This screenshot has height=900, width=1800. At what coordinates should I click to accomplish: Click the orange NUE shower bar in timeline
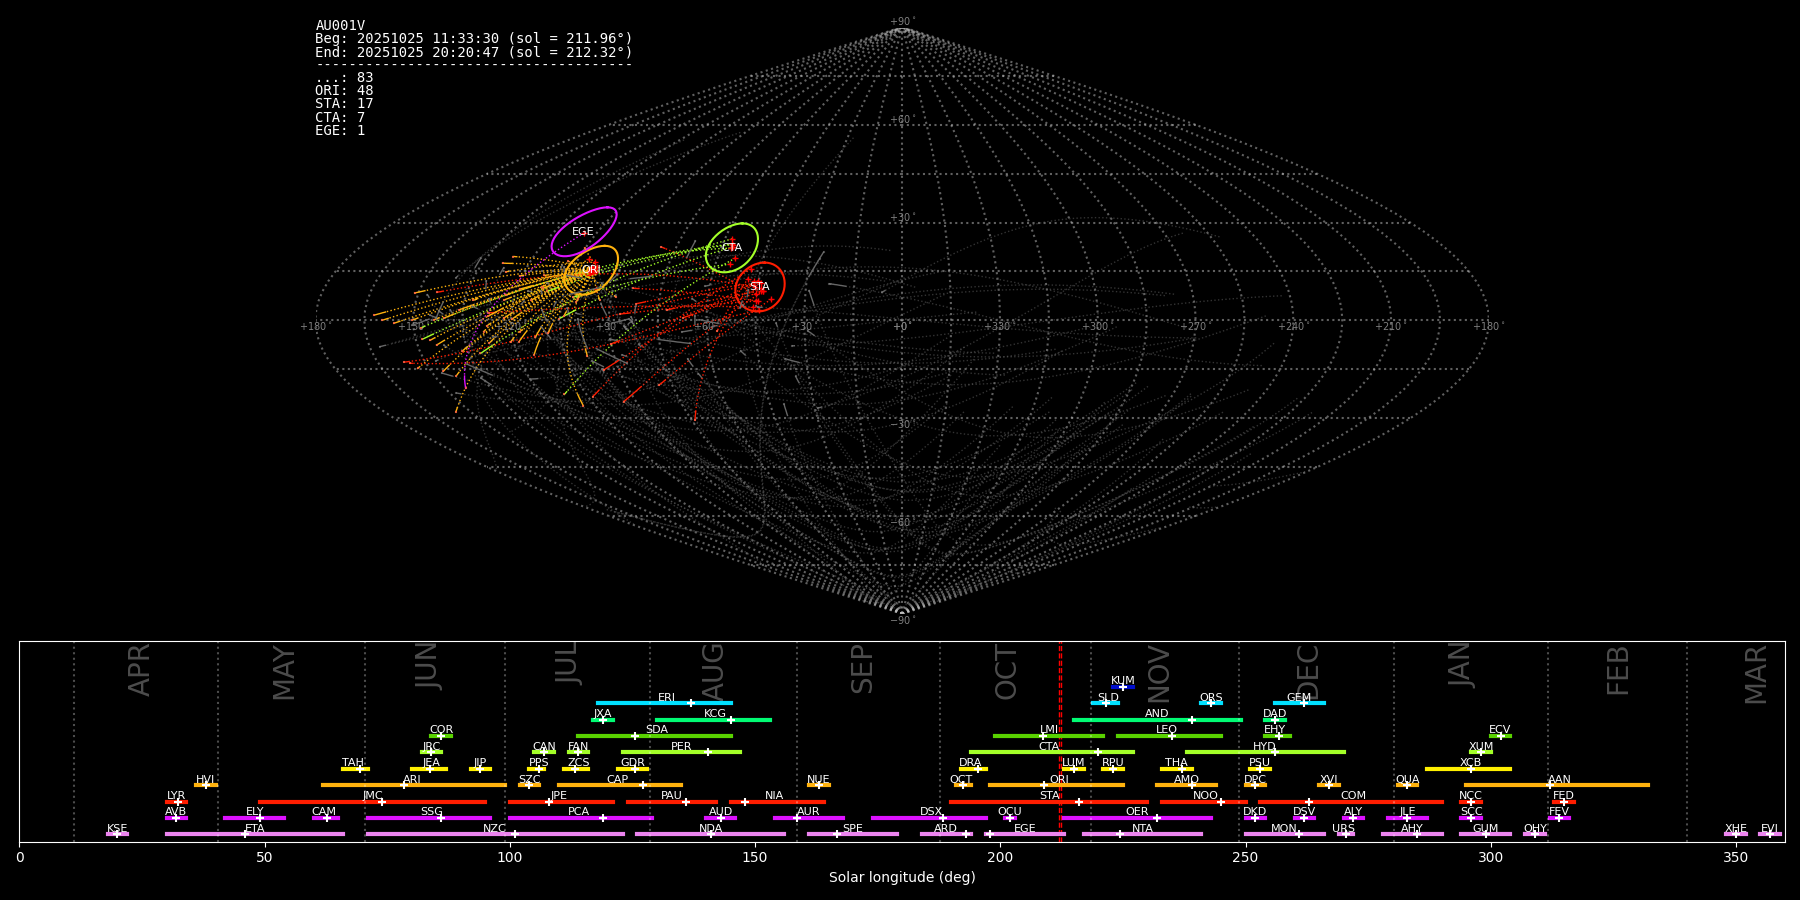pos(818,785)
